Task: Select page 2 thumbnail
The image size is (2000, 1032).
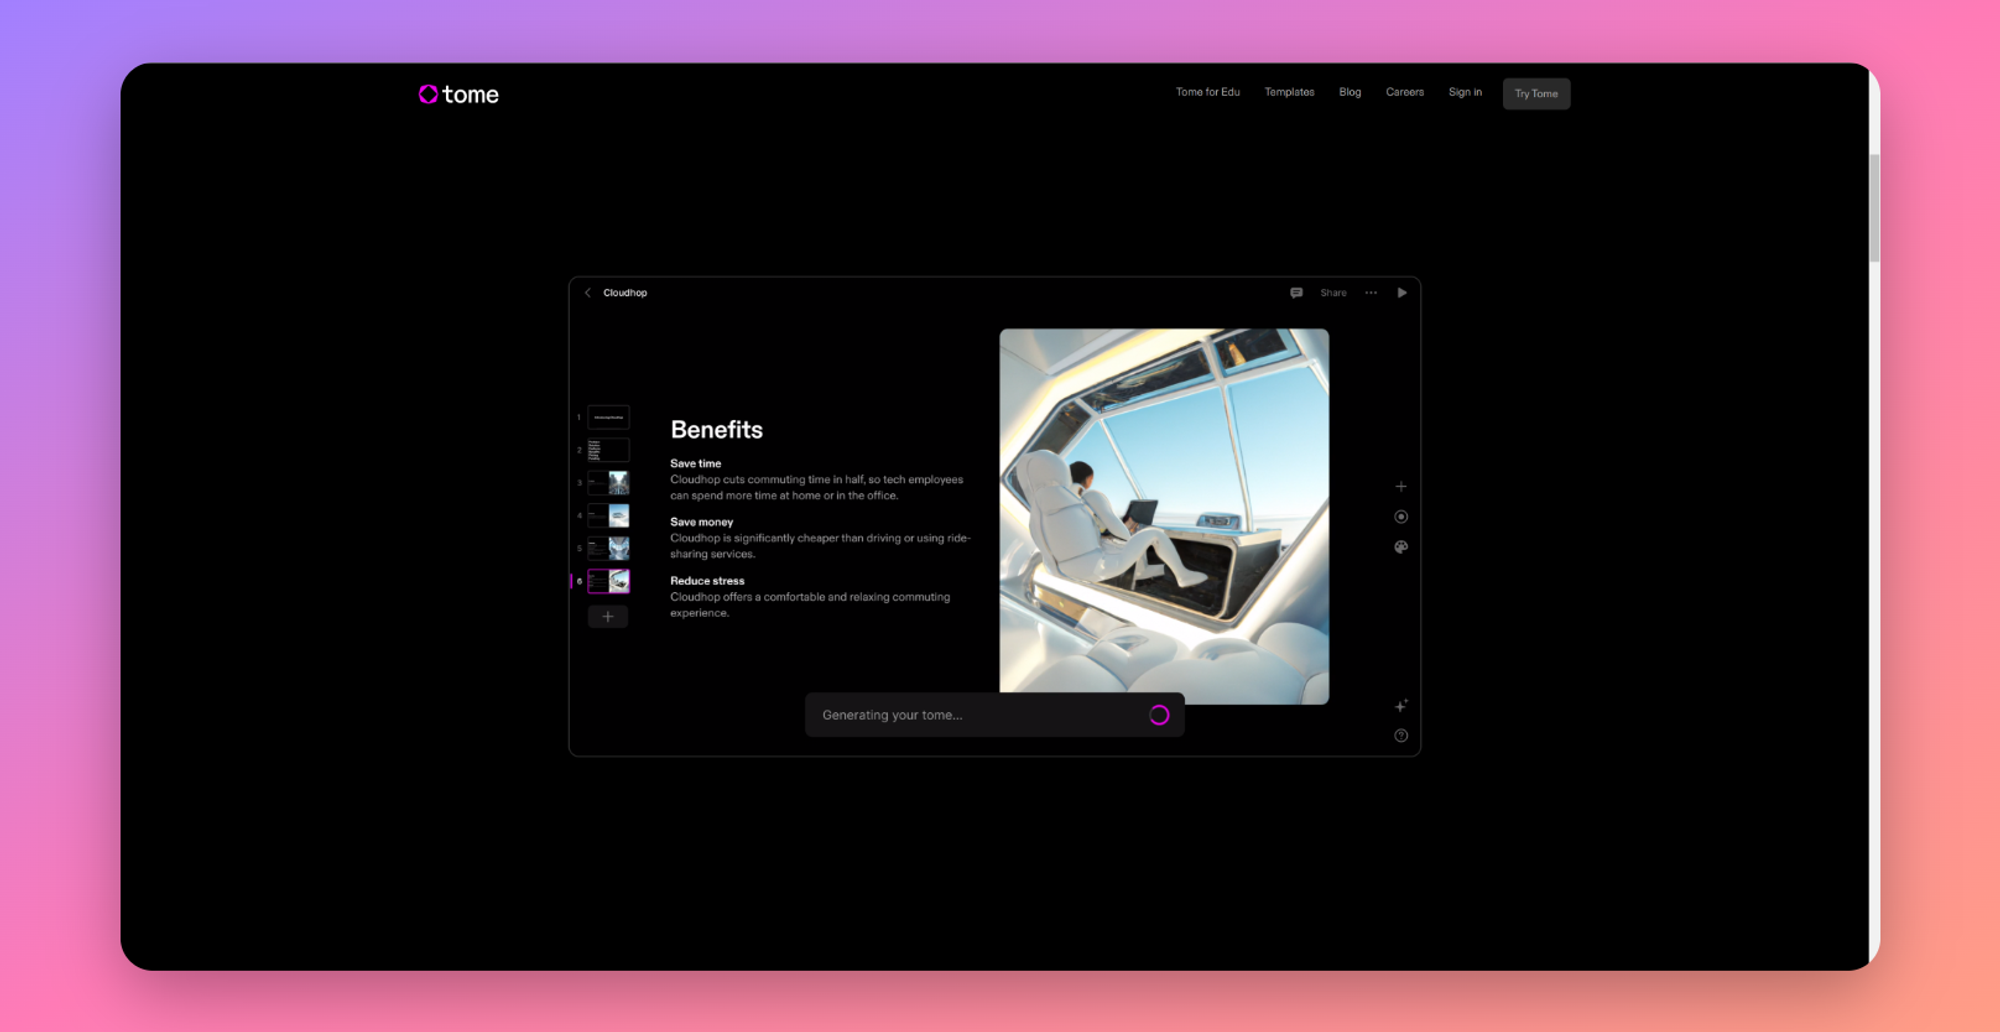Action: point(608,450)
